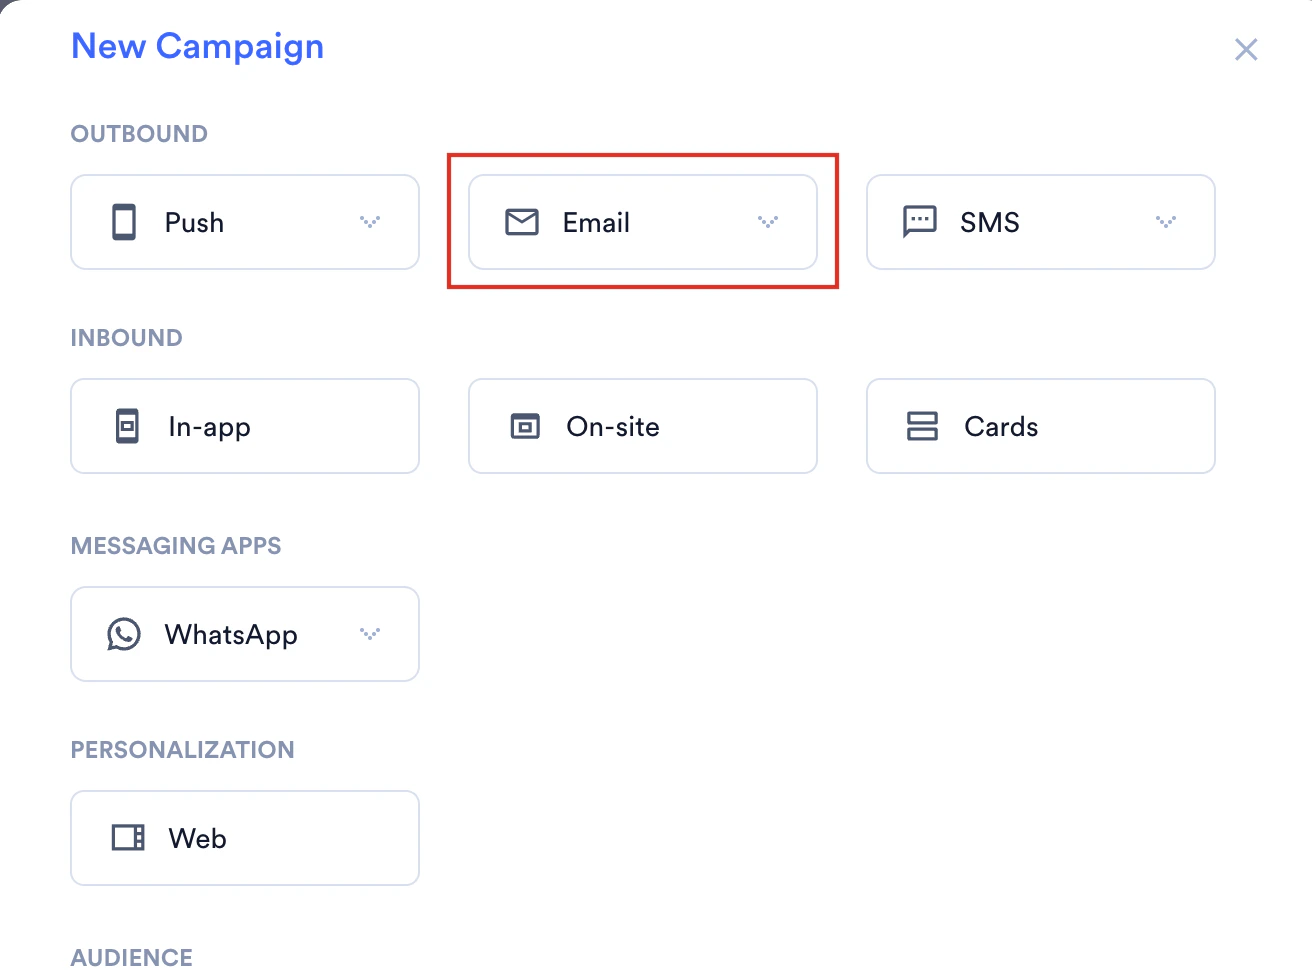The width and height of the screenshot is (1312, 980).
Task: Select the WhatsApp label text
Action: click(231, 635)
